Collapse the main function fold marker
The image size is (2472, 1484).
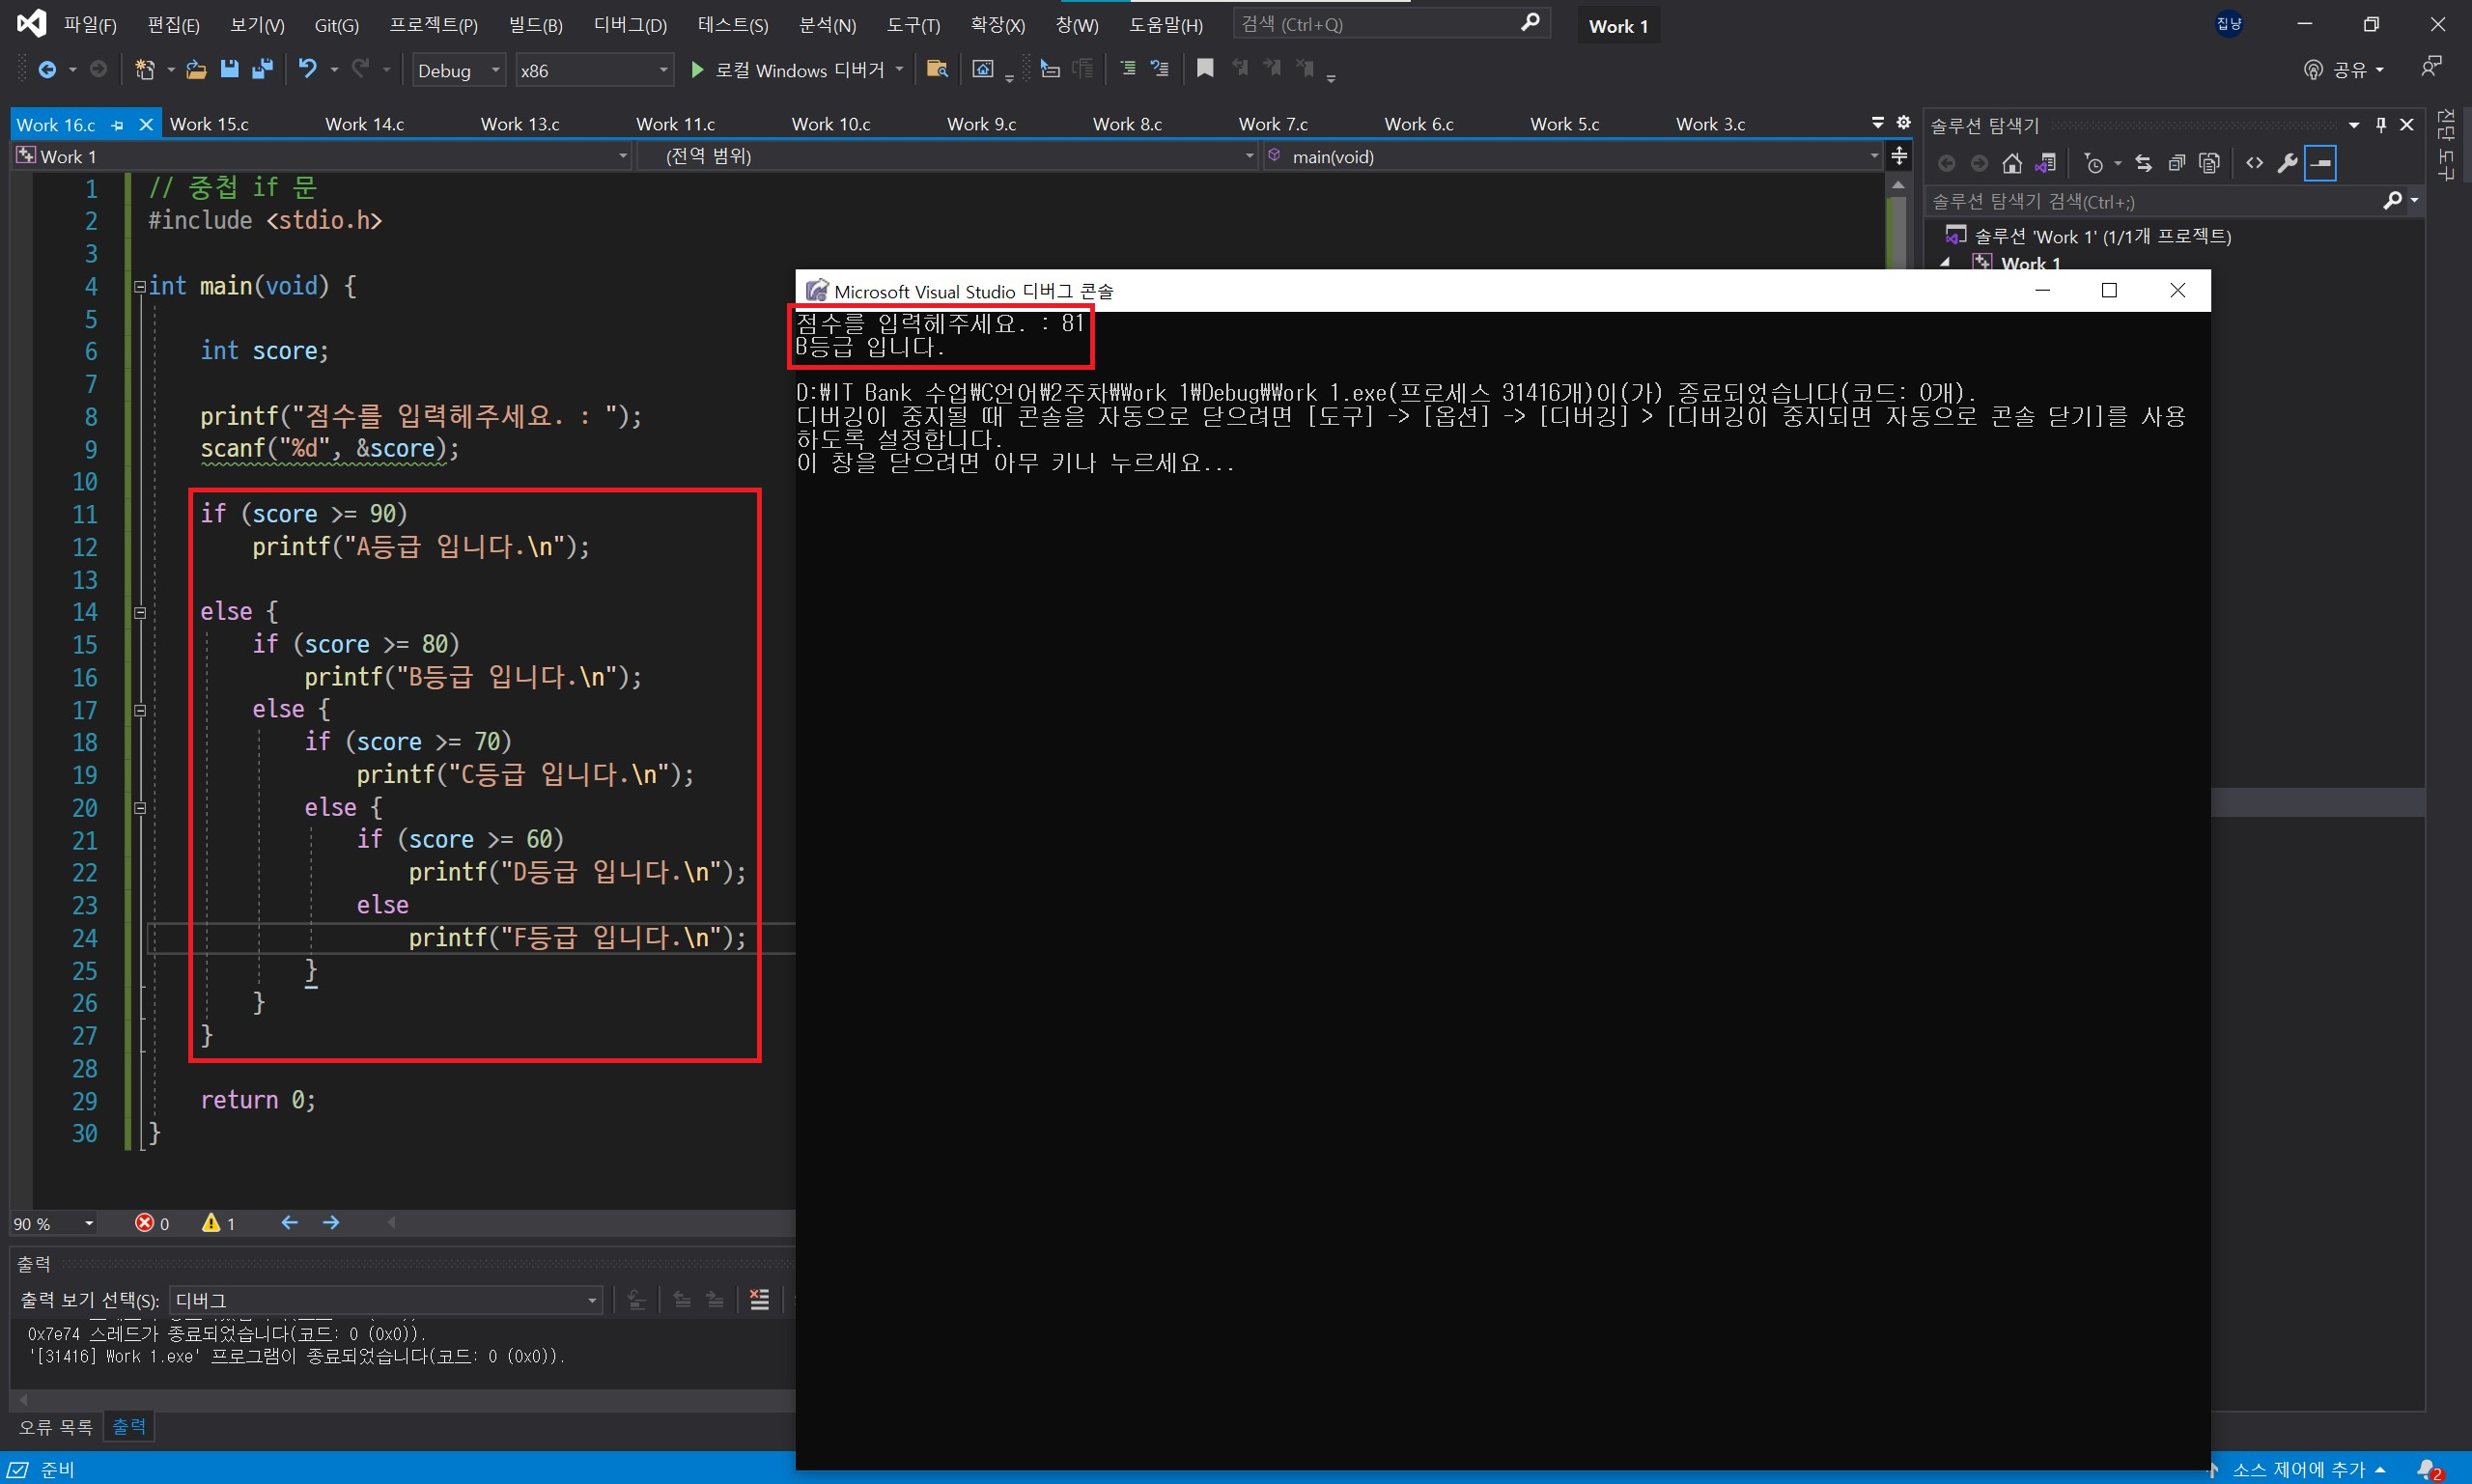[x=140, y=287]
